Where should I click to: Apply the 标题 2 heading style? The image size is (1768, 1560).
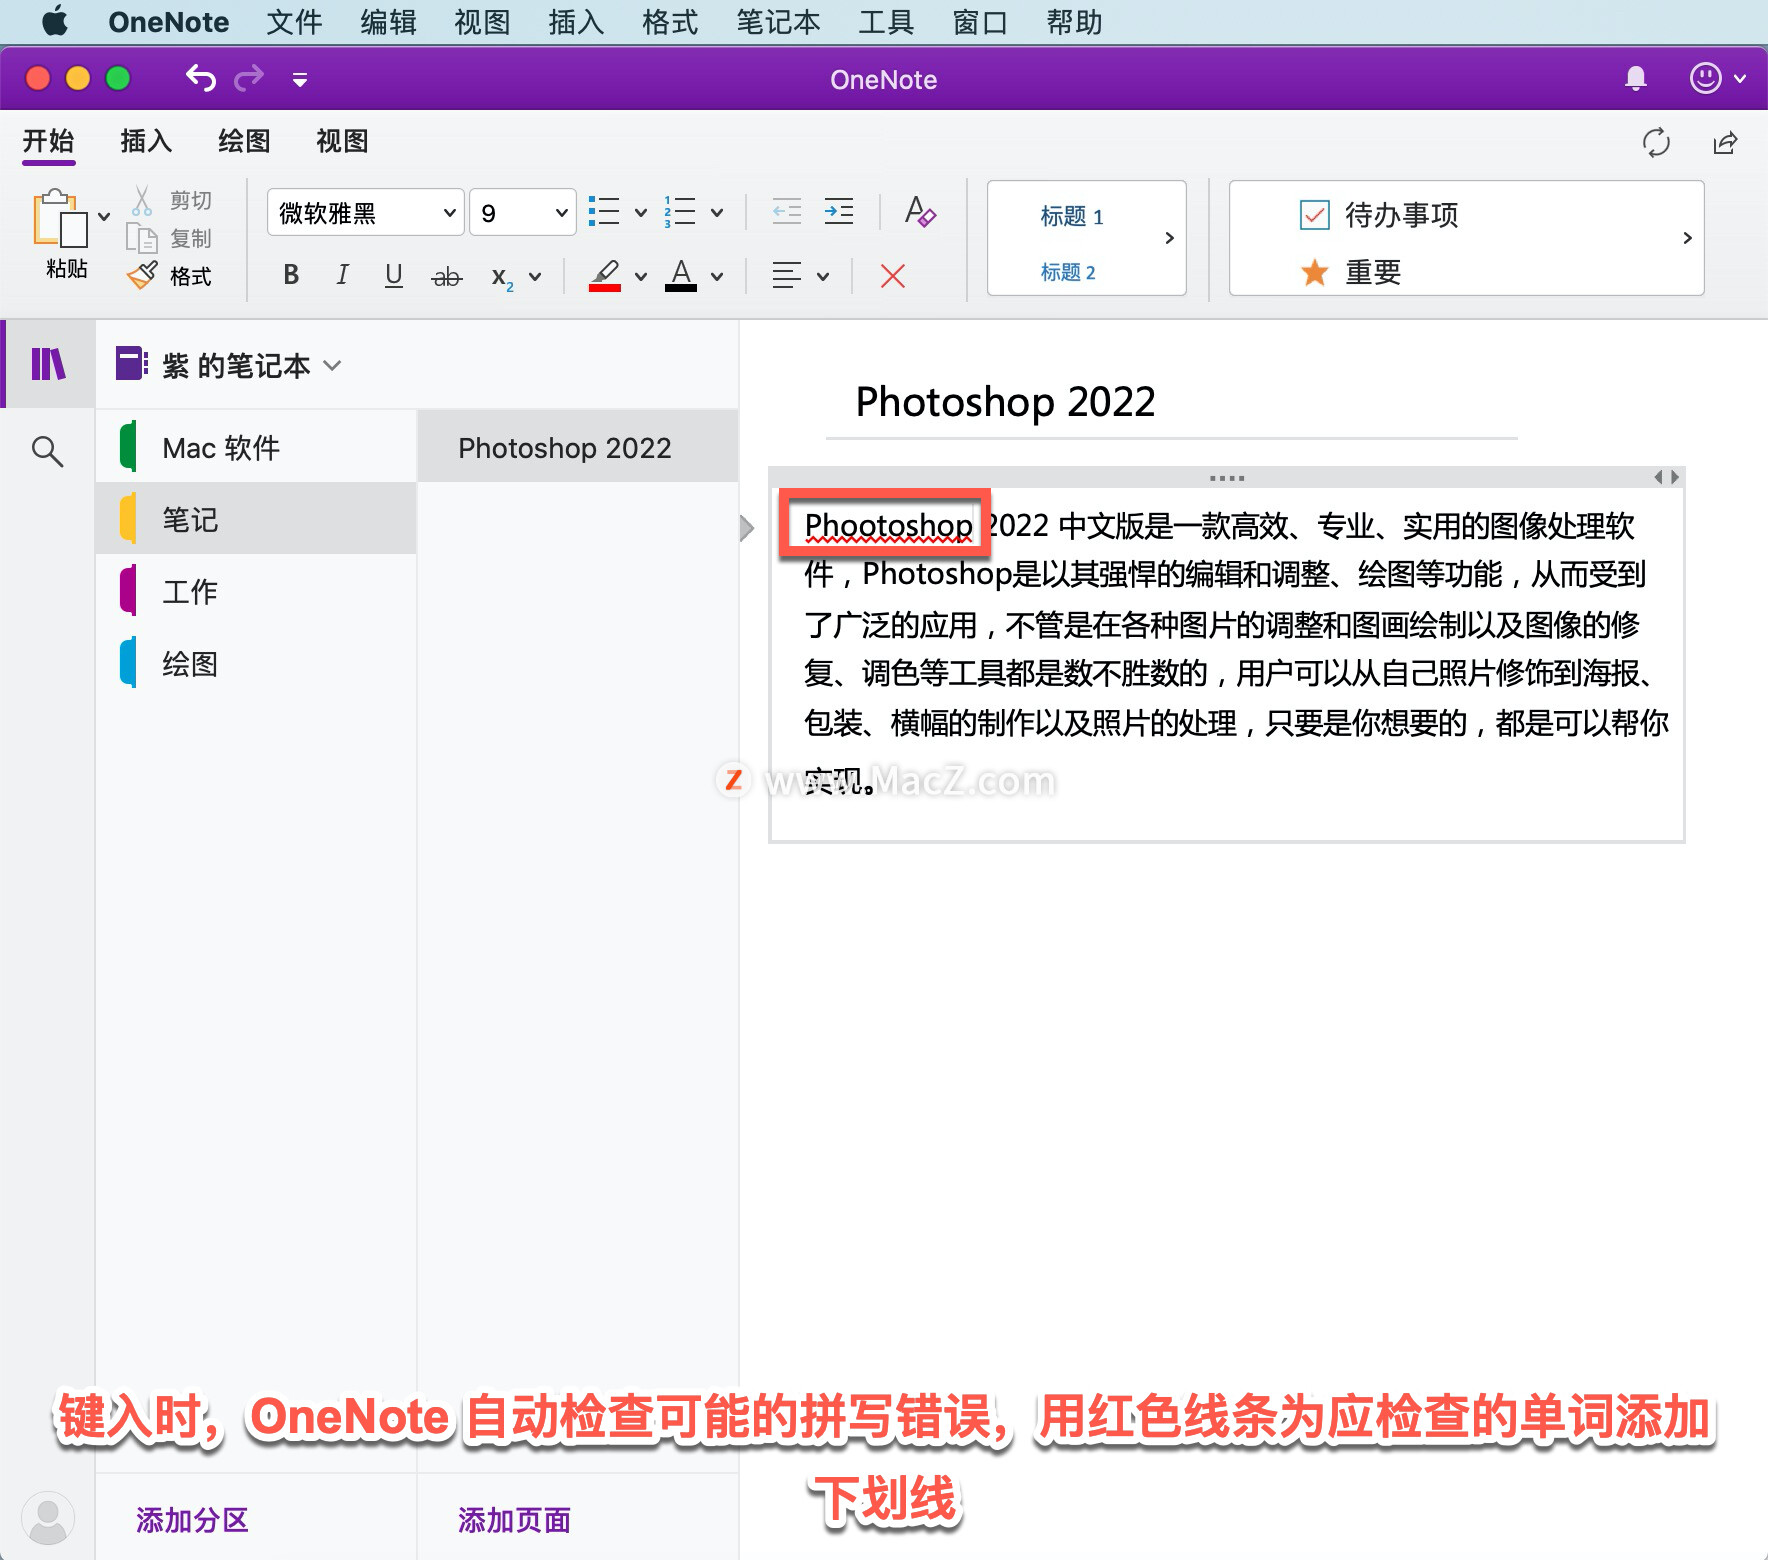click(x=1068, y=272)
